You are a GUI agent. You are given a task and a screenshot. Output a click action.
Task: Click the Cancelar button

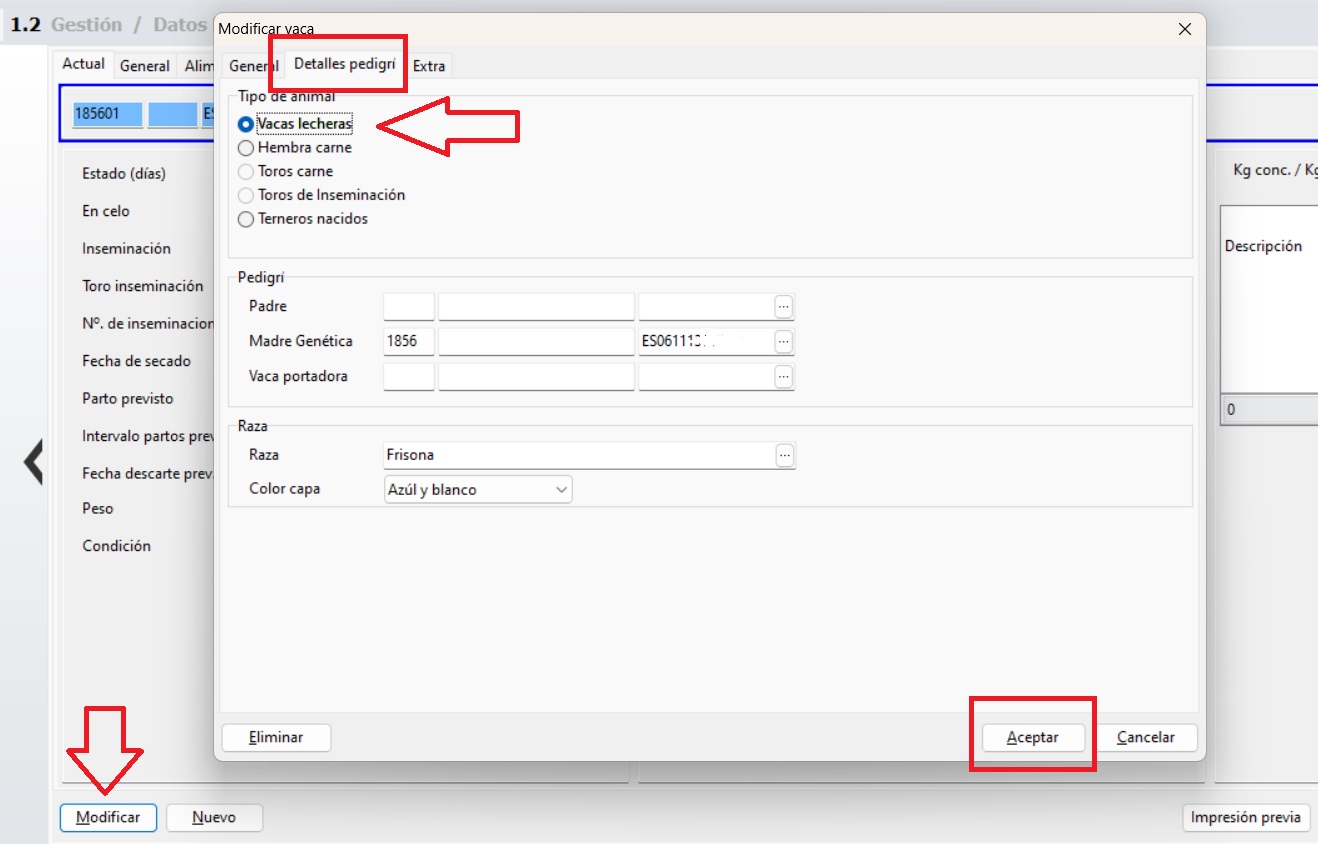(1145, 737)
